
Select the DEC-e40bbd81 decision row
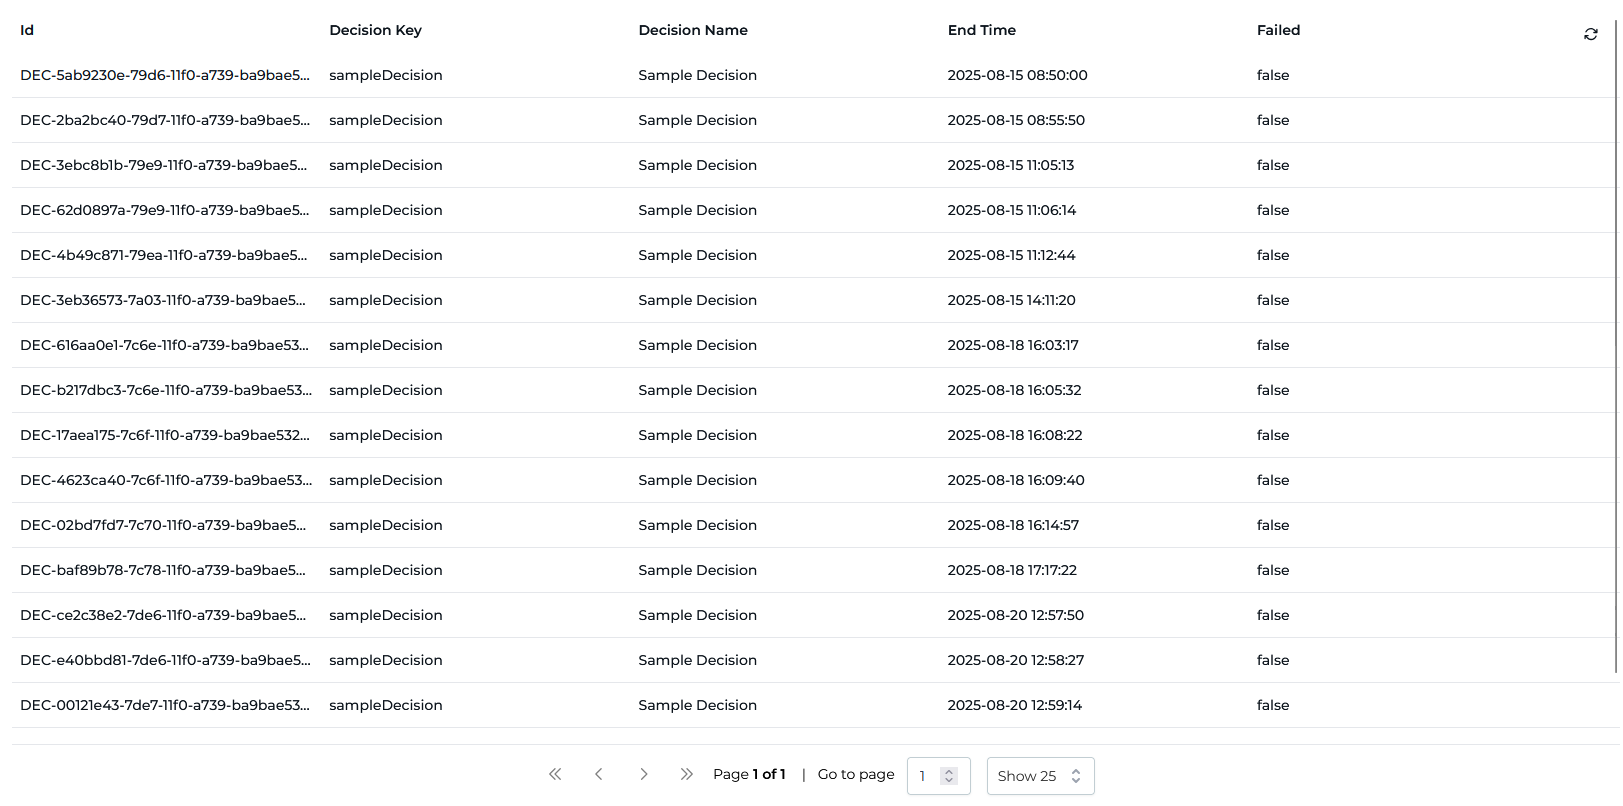(164, 660)
